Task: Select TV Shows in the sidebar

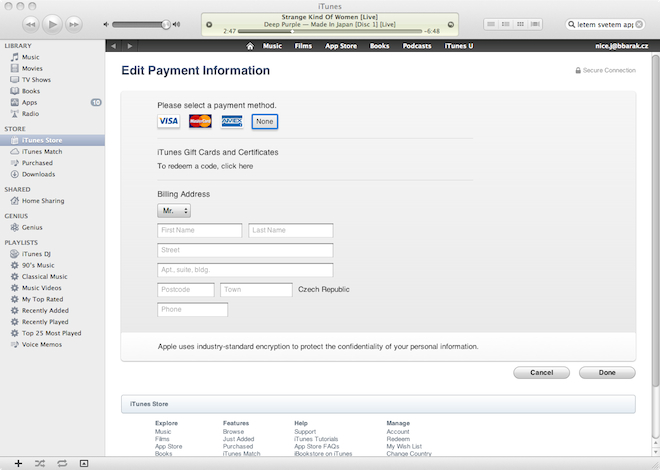Action: [52, 80]
